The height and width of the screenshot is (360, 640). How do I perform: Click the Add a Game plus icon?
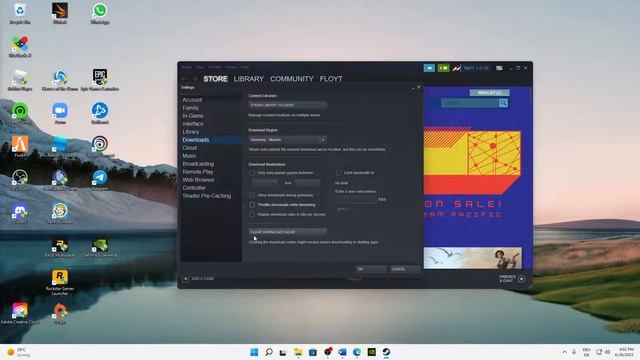click(x=186, y=279)
